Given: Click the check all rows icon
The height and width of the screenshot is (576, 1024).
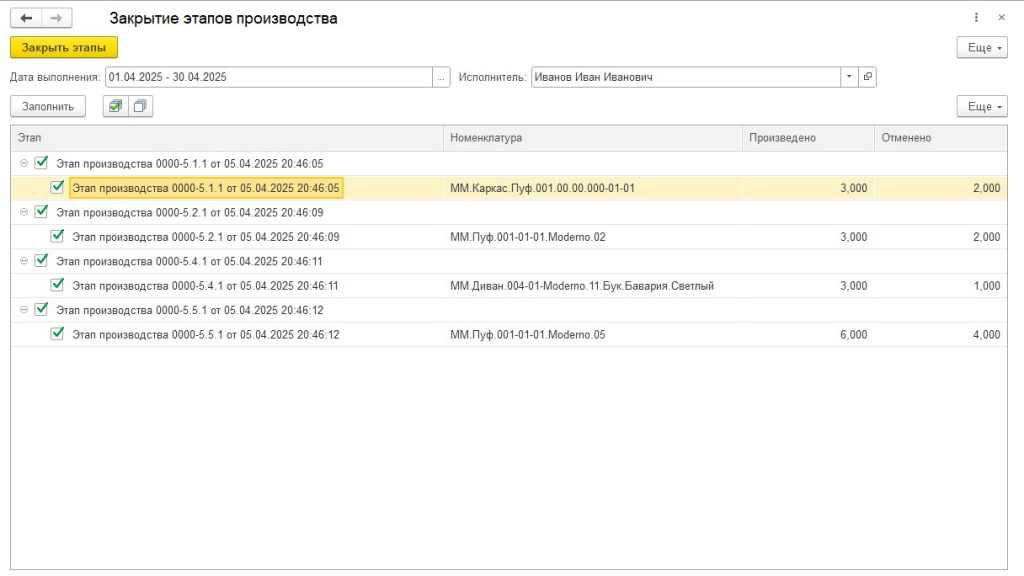Looking at the screenshot, I should (x=116, y=106).
